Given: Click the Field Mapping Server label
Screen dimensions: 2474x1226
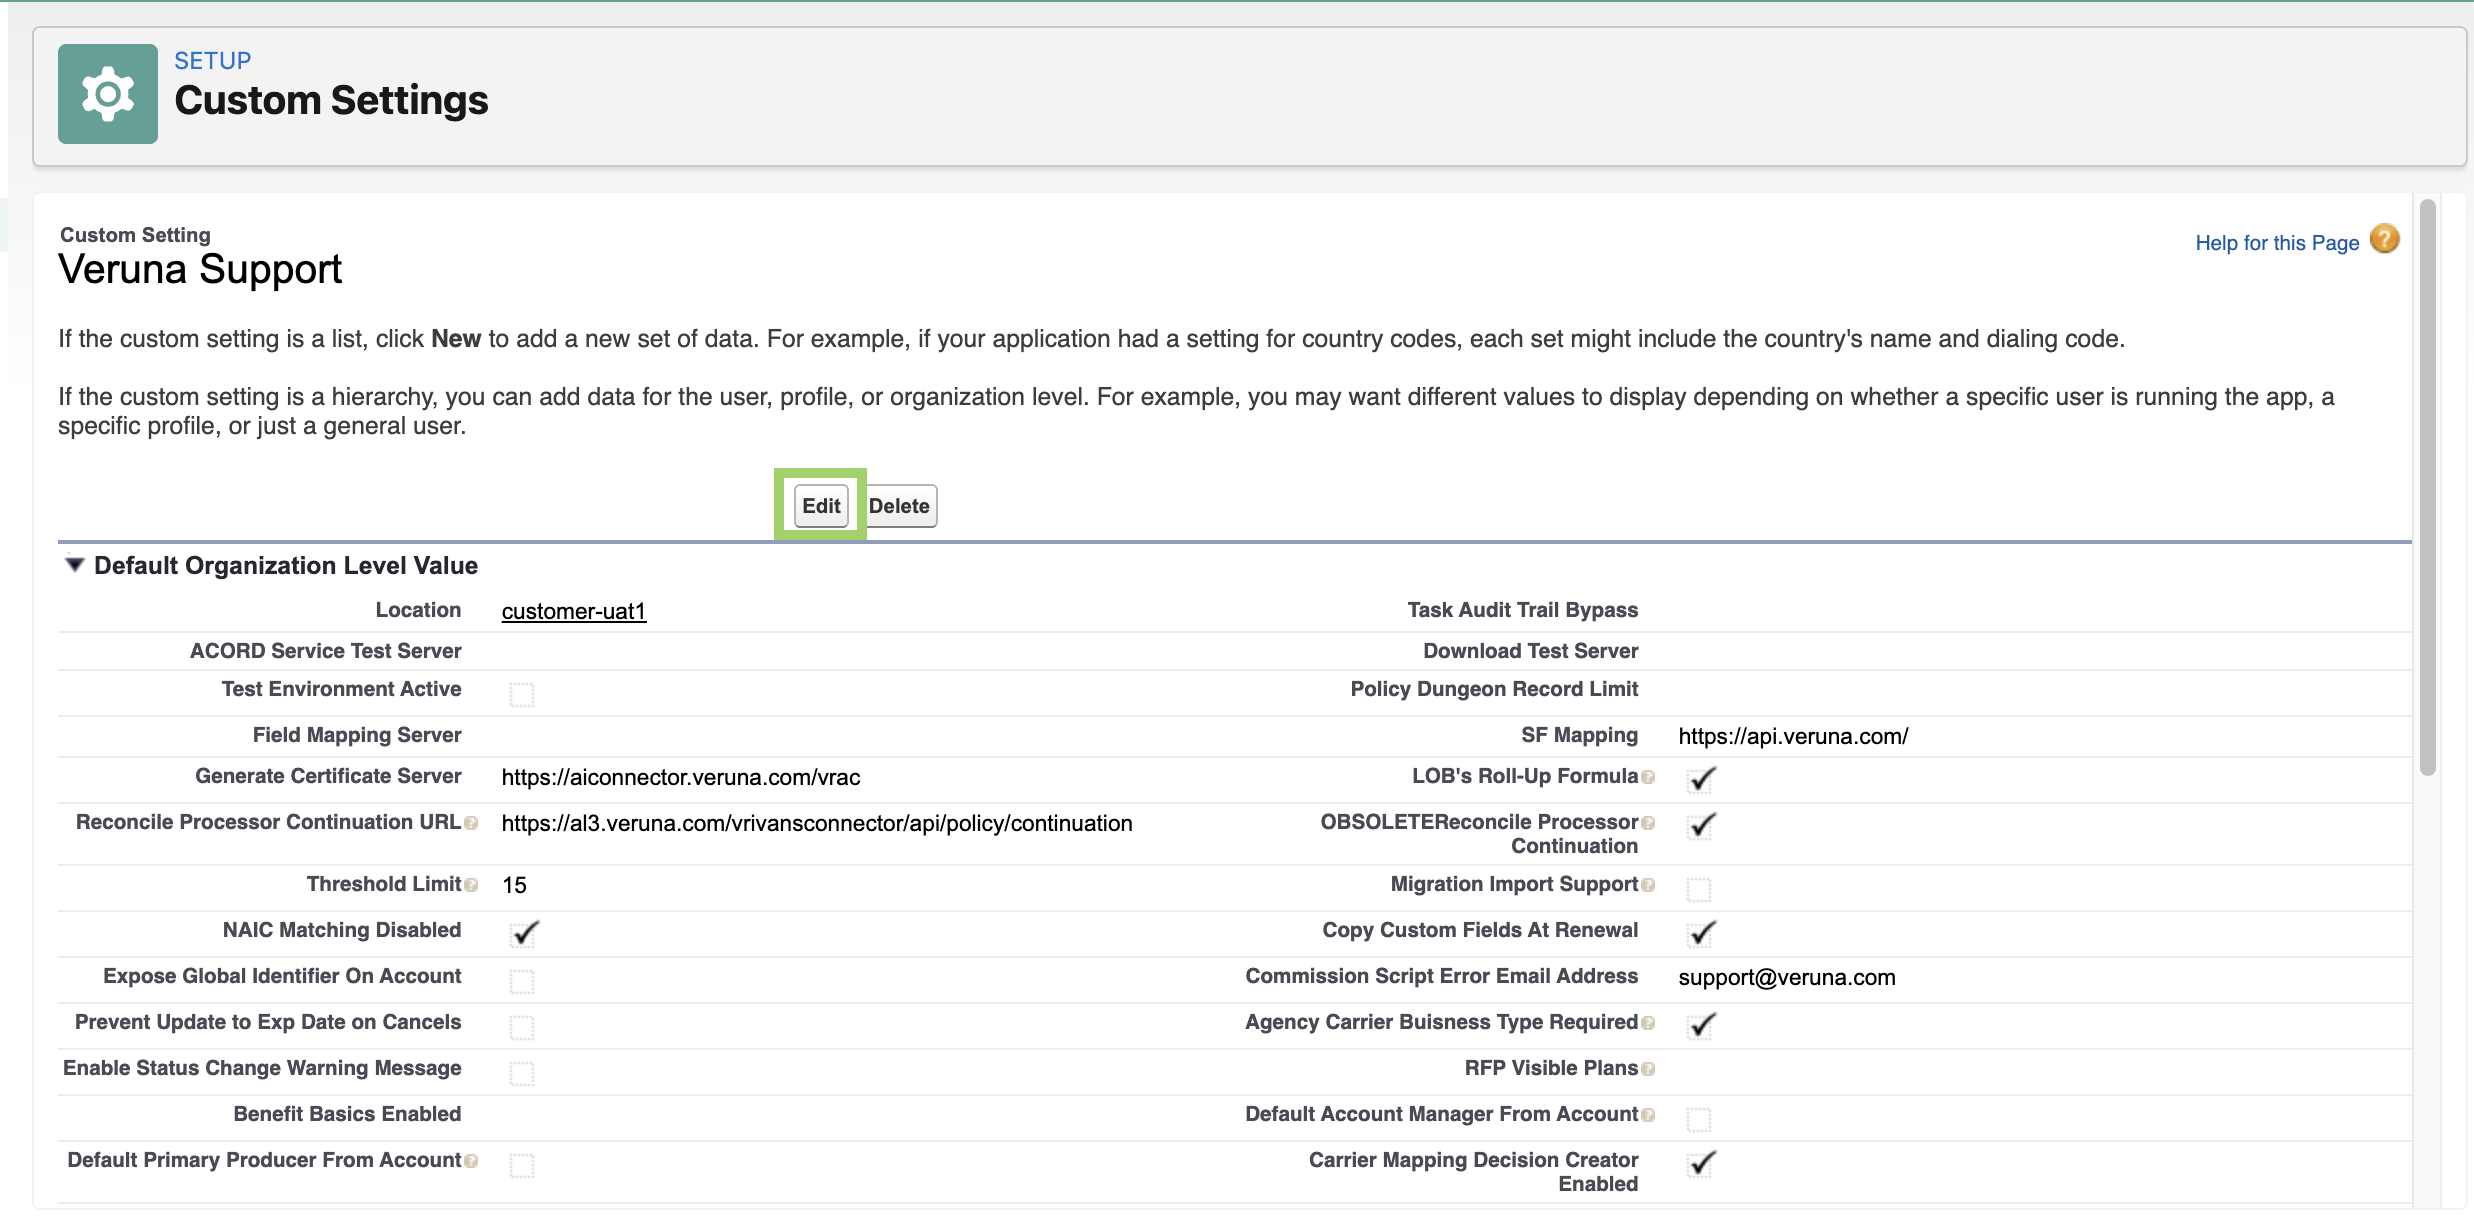Looking at the screenshot, I should point(357,735).
